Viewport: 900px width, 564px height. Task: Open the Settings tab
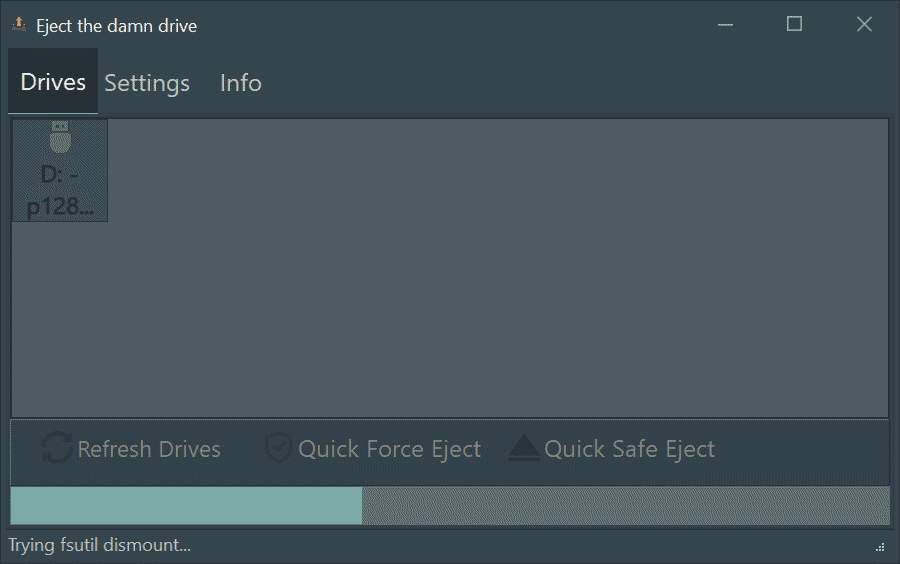click(x=147, y=83)
